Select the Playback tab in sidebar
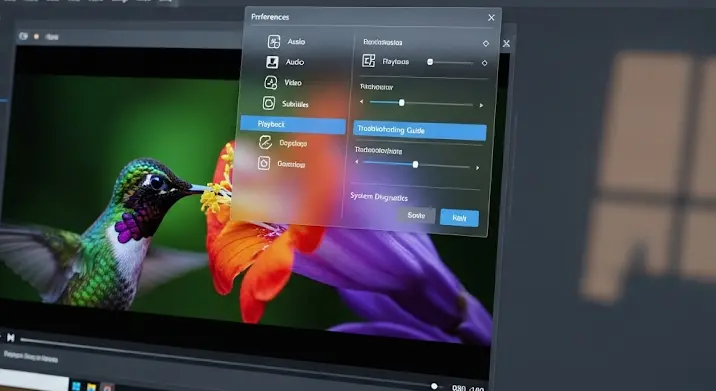716x391 pixels. (293, 125)
